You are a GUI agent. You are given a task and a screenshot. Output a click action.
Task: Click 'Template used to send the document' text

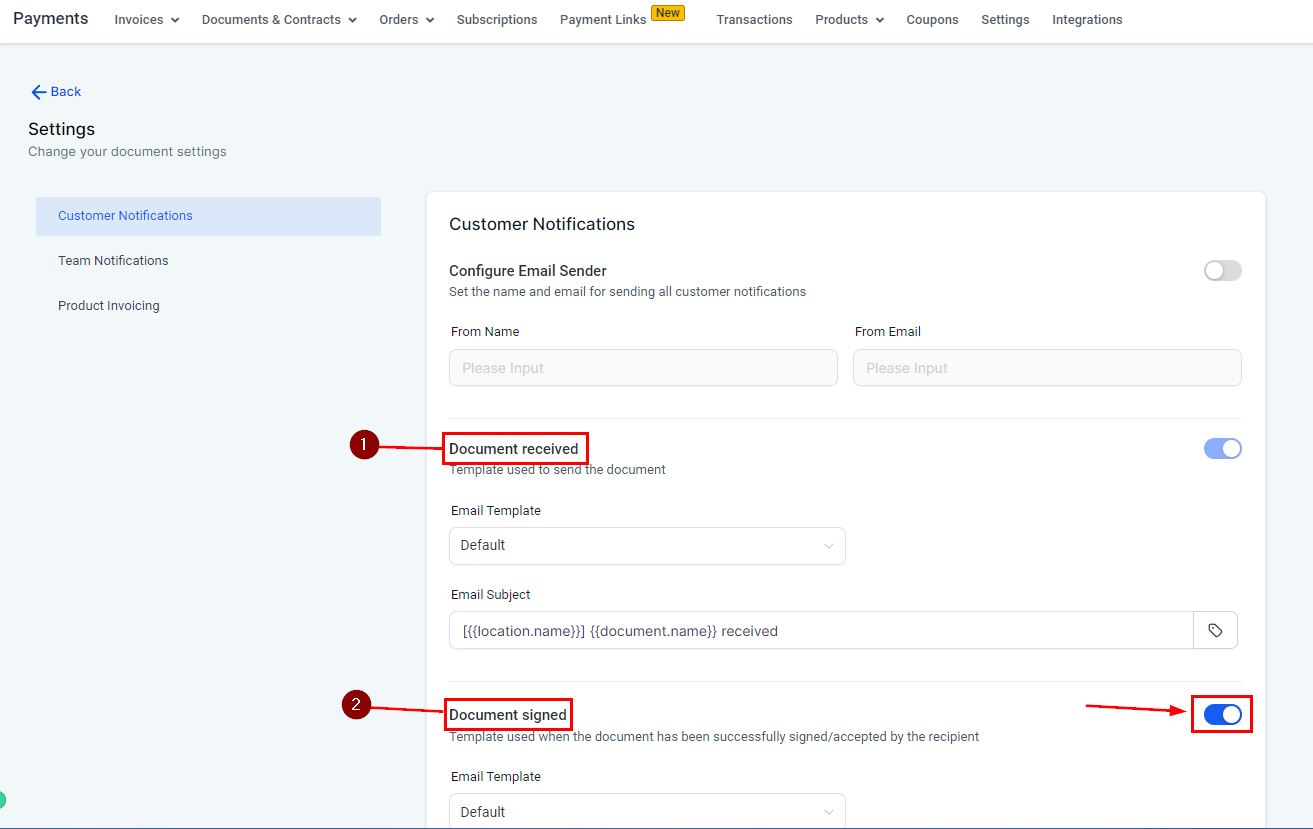pos(558,470)
